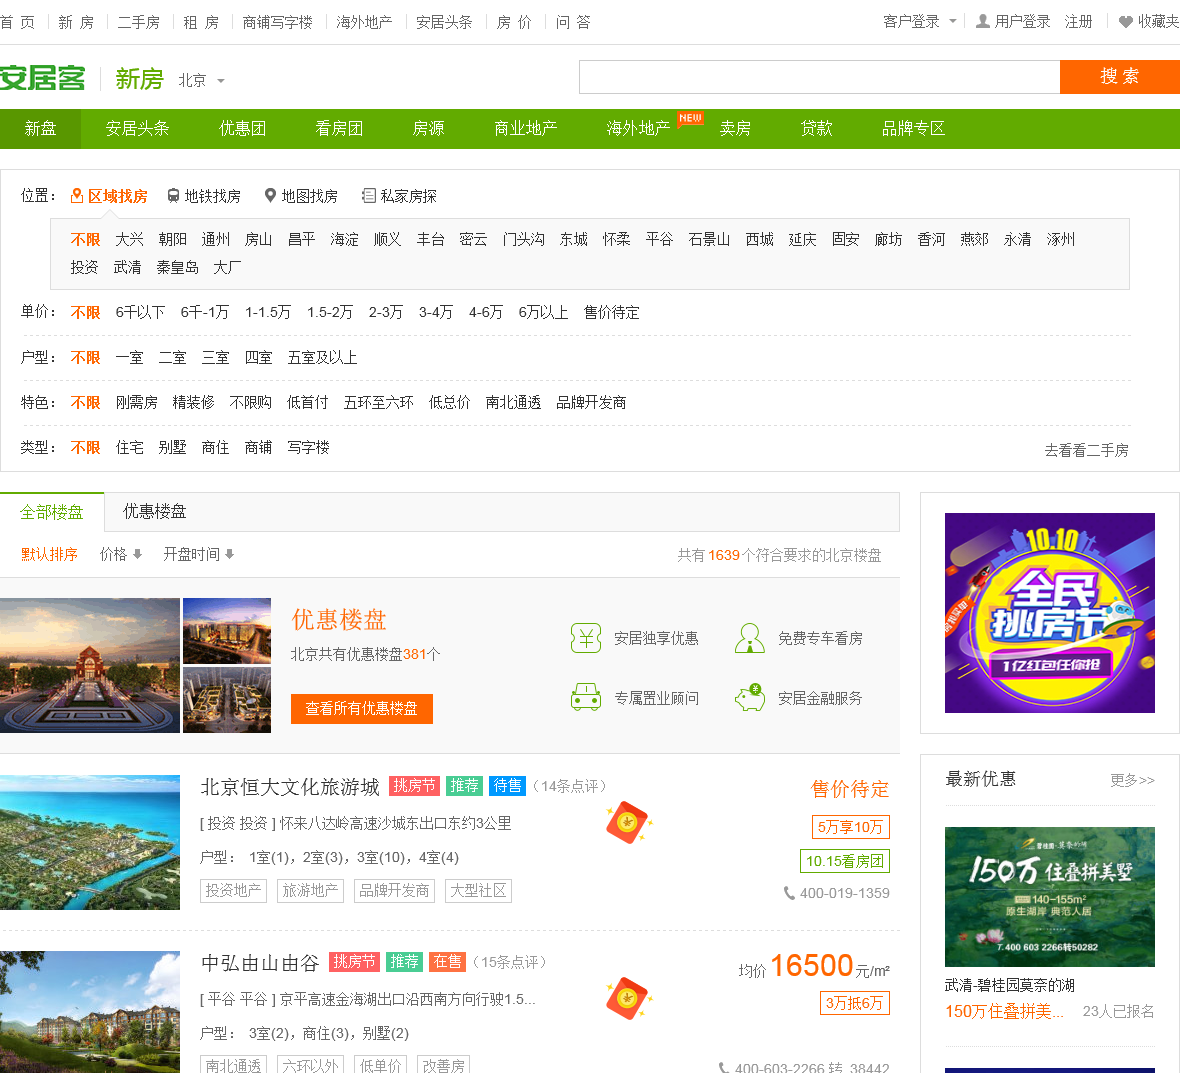Viewport: 1180px width, 1073px height.
Task: Click 商铺写字楼 in the top bar
Action: tap(278, 23)
